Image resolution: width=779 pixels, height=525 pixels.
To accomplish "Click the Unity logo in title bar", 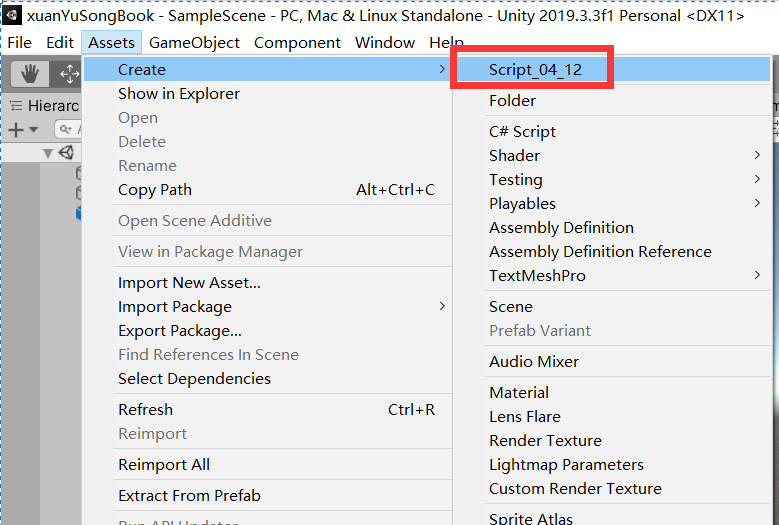I will (12, 15).
